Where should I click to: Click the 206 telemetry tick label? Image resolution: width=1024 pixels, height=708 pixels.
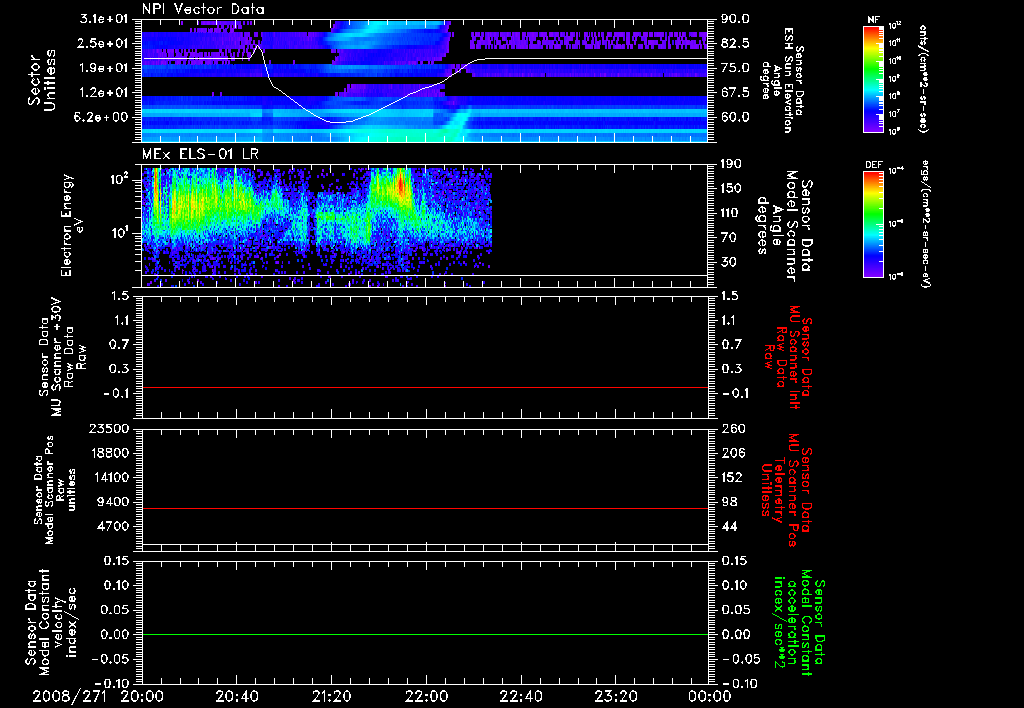tap(732, 453)
